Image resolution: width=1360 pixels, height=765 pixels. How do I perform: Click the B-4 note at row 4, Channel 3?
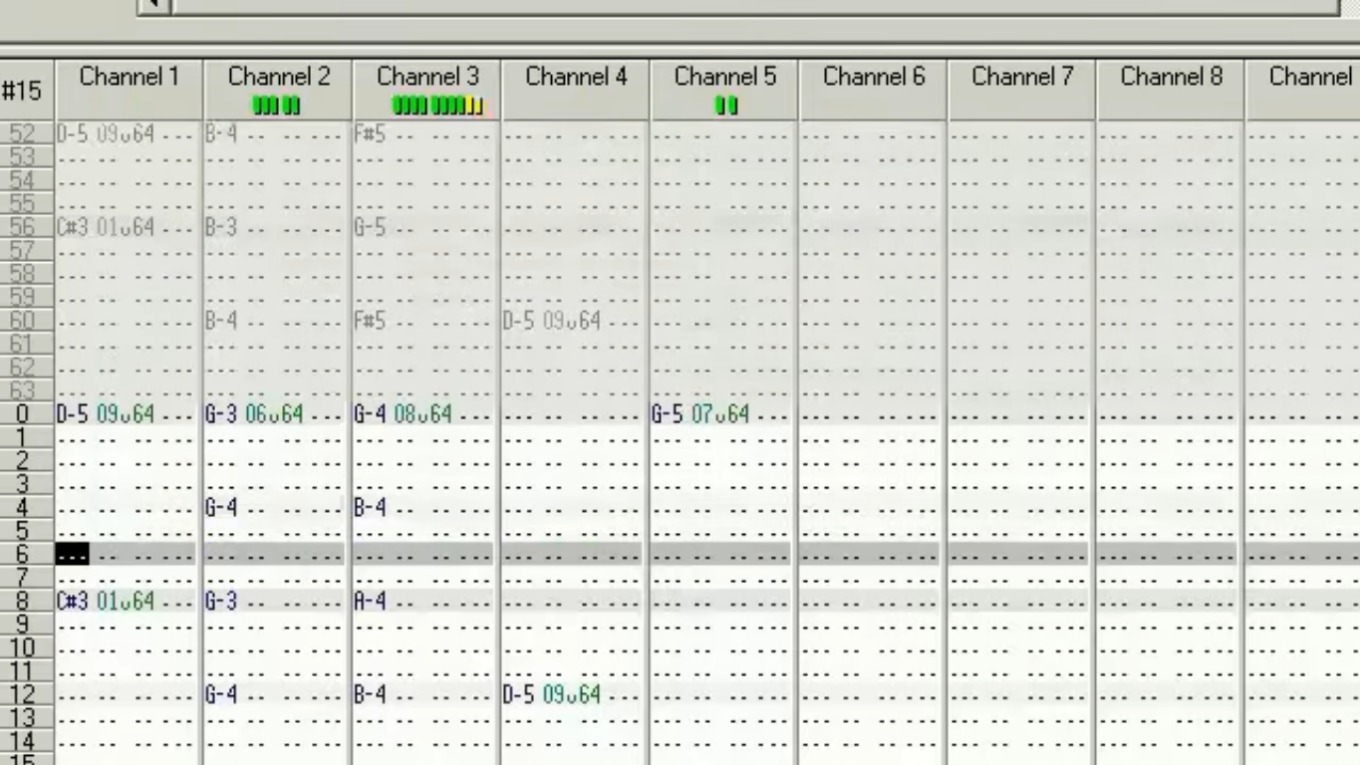[x=369, y=508]
